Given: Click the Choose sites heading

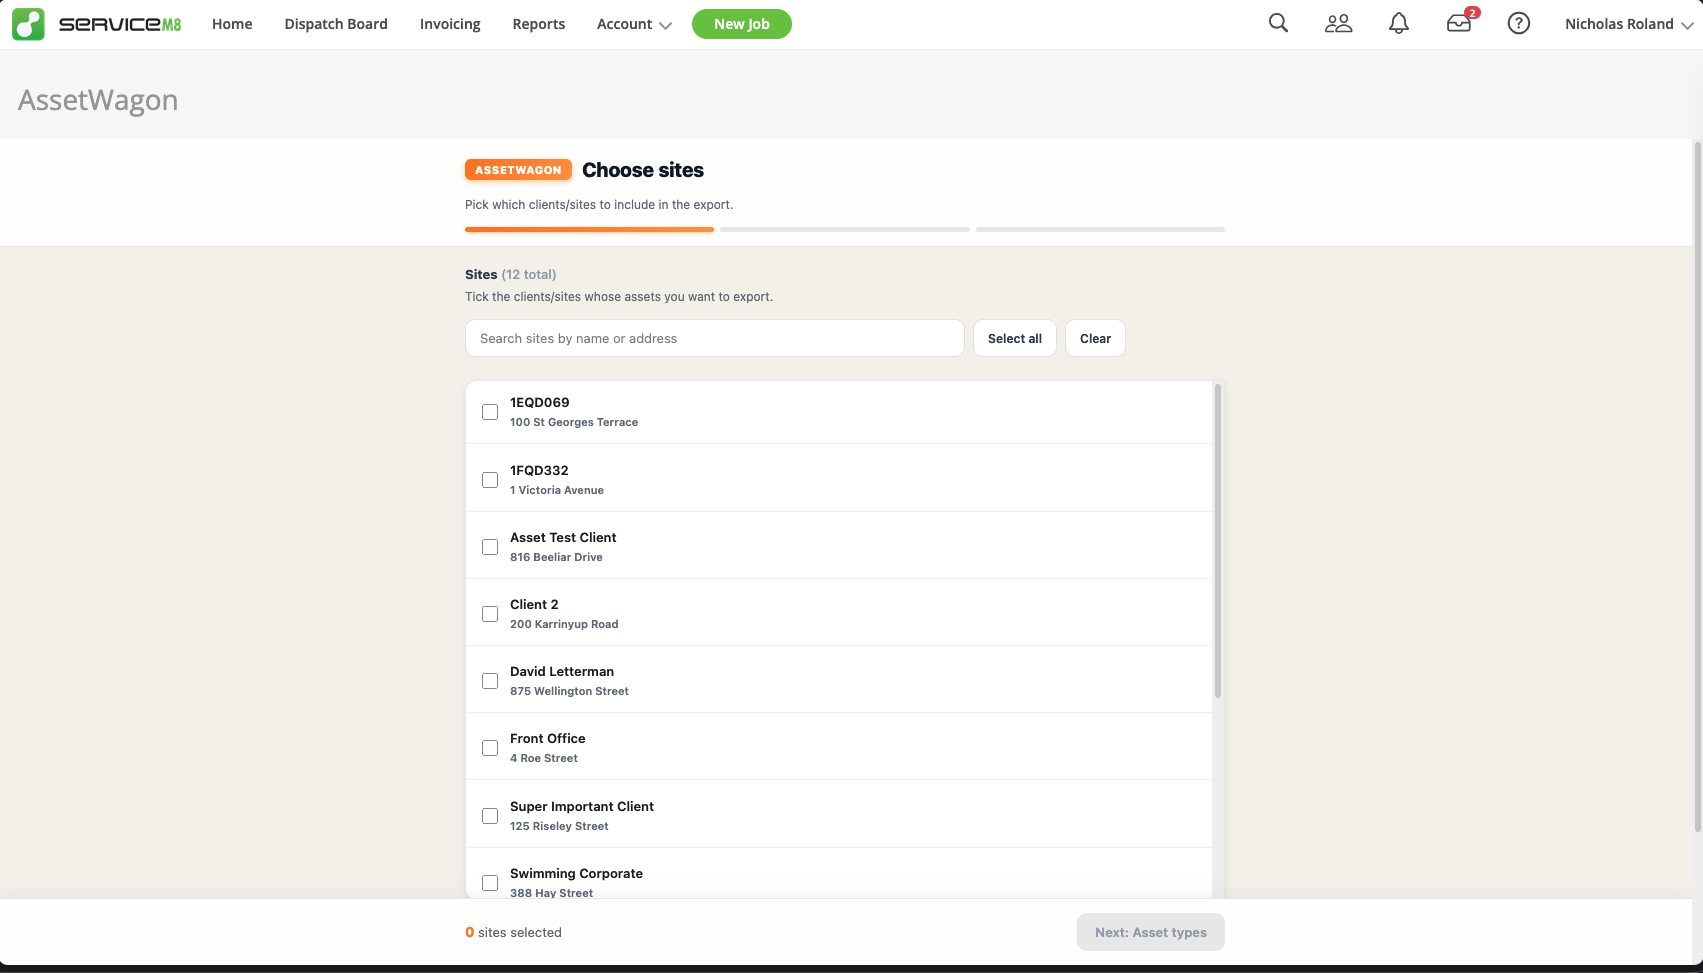Looking at the screenshot, I should [x=643, y=170].
